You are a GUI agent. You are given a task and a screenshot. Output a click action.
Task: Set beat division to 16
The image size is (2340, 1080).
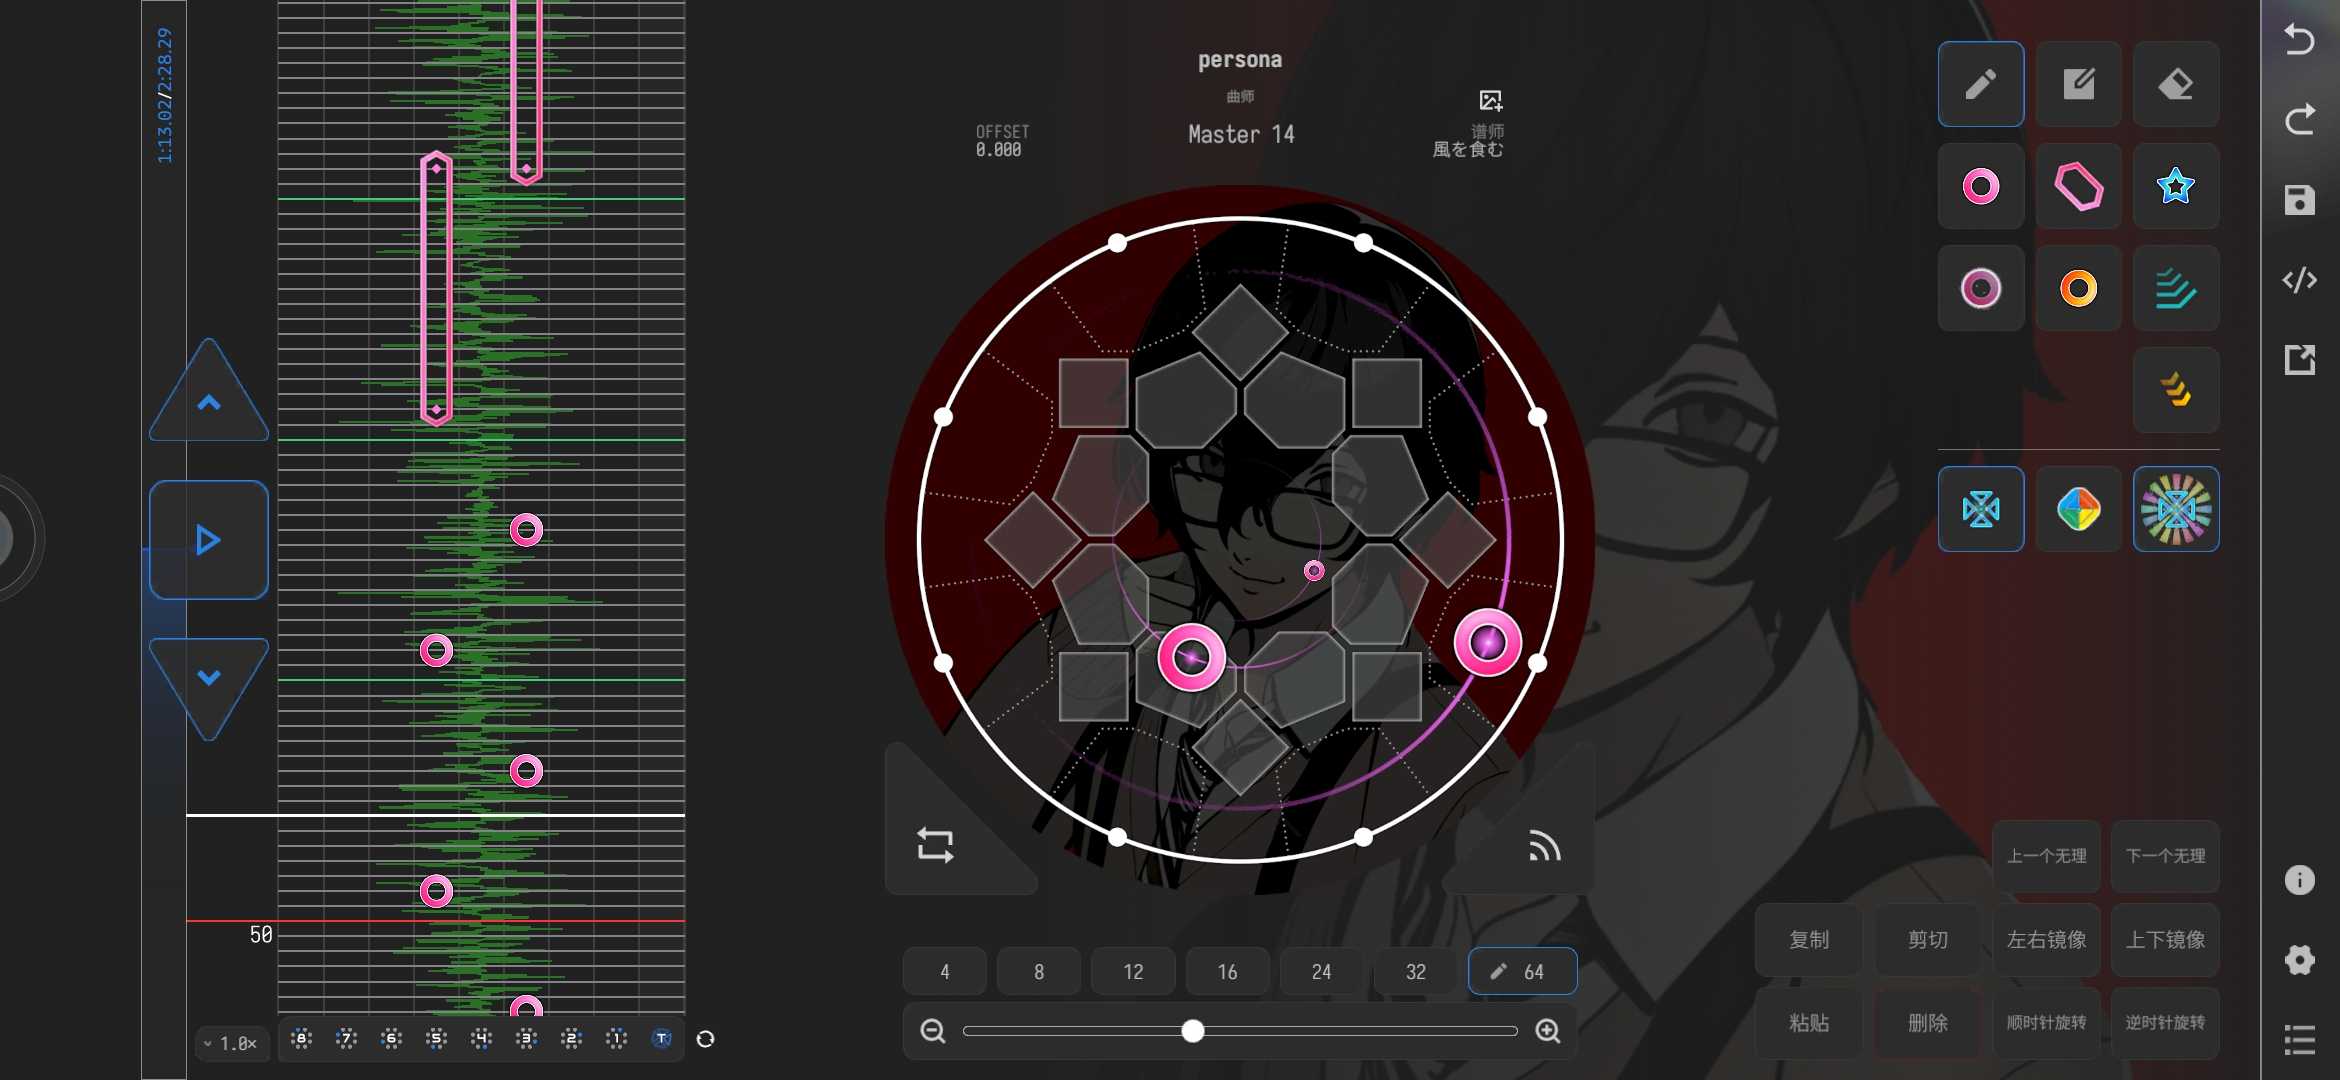point(1227,971)
